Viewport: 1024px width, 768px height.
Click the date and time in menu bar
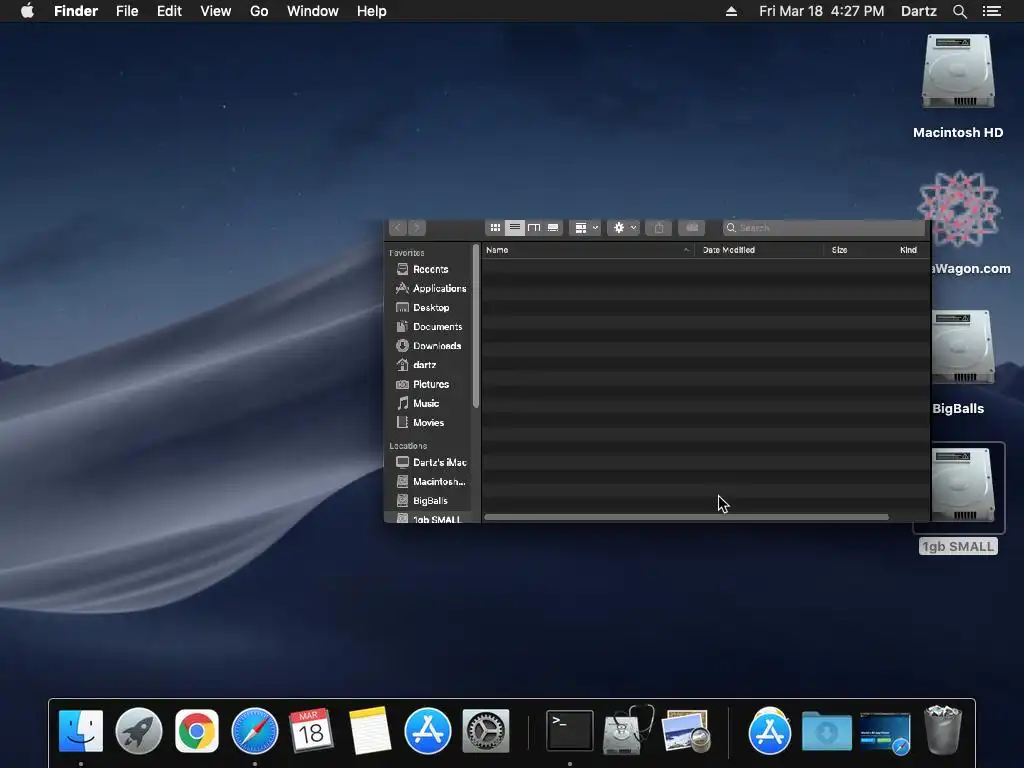[x=822, y=11]
